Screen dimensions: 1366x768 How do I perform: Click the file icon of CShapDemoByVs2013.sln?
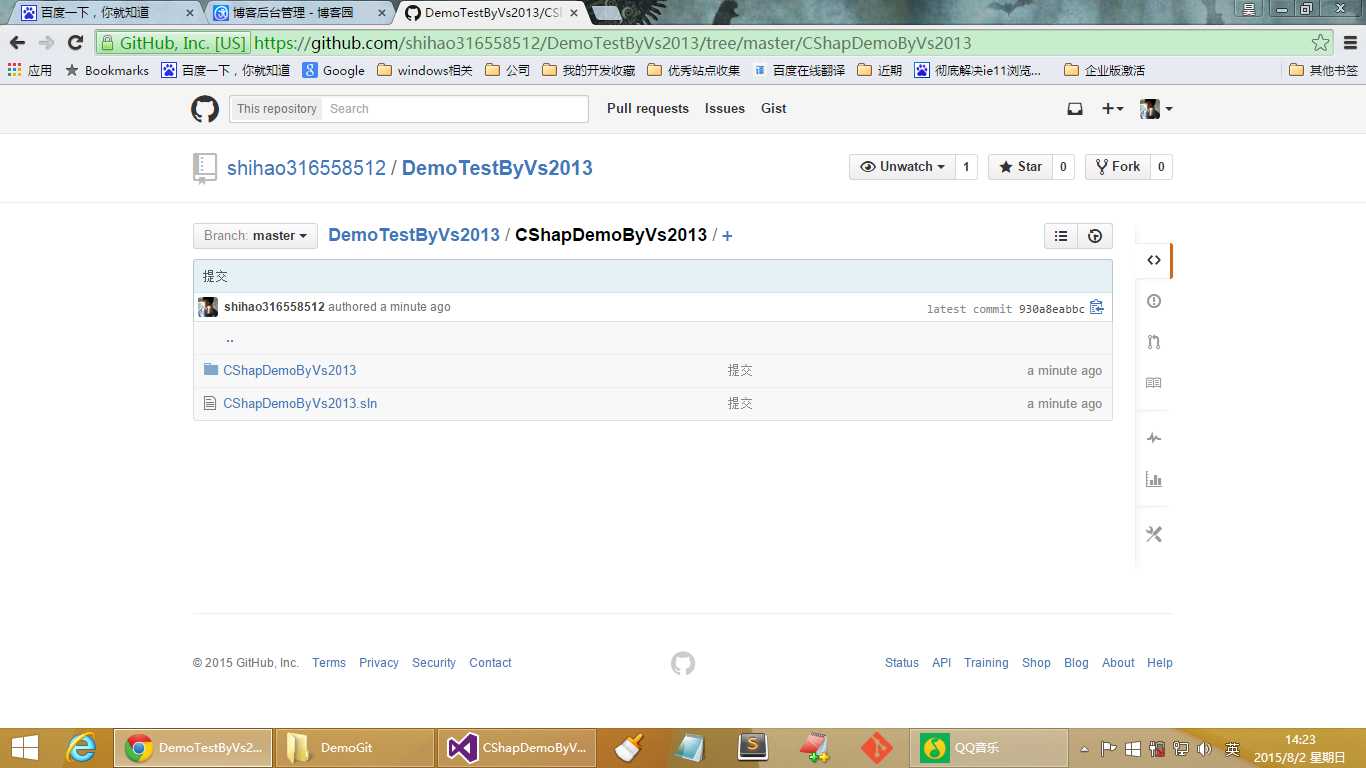[210, 403]
